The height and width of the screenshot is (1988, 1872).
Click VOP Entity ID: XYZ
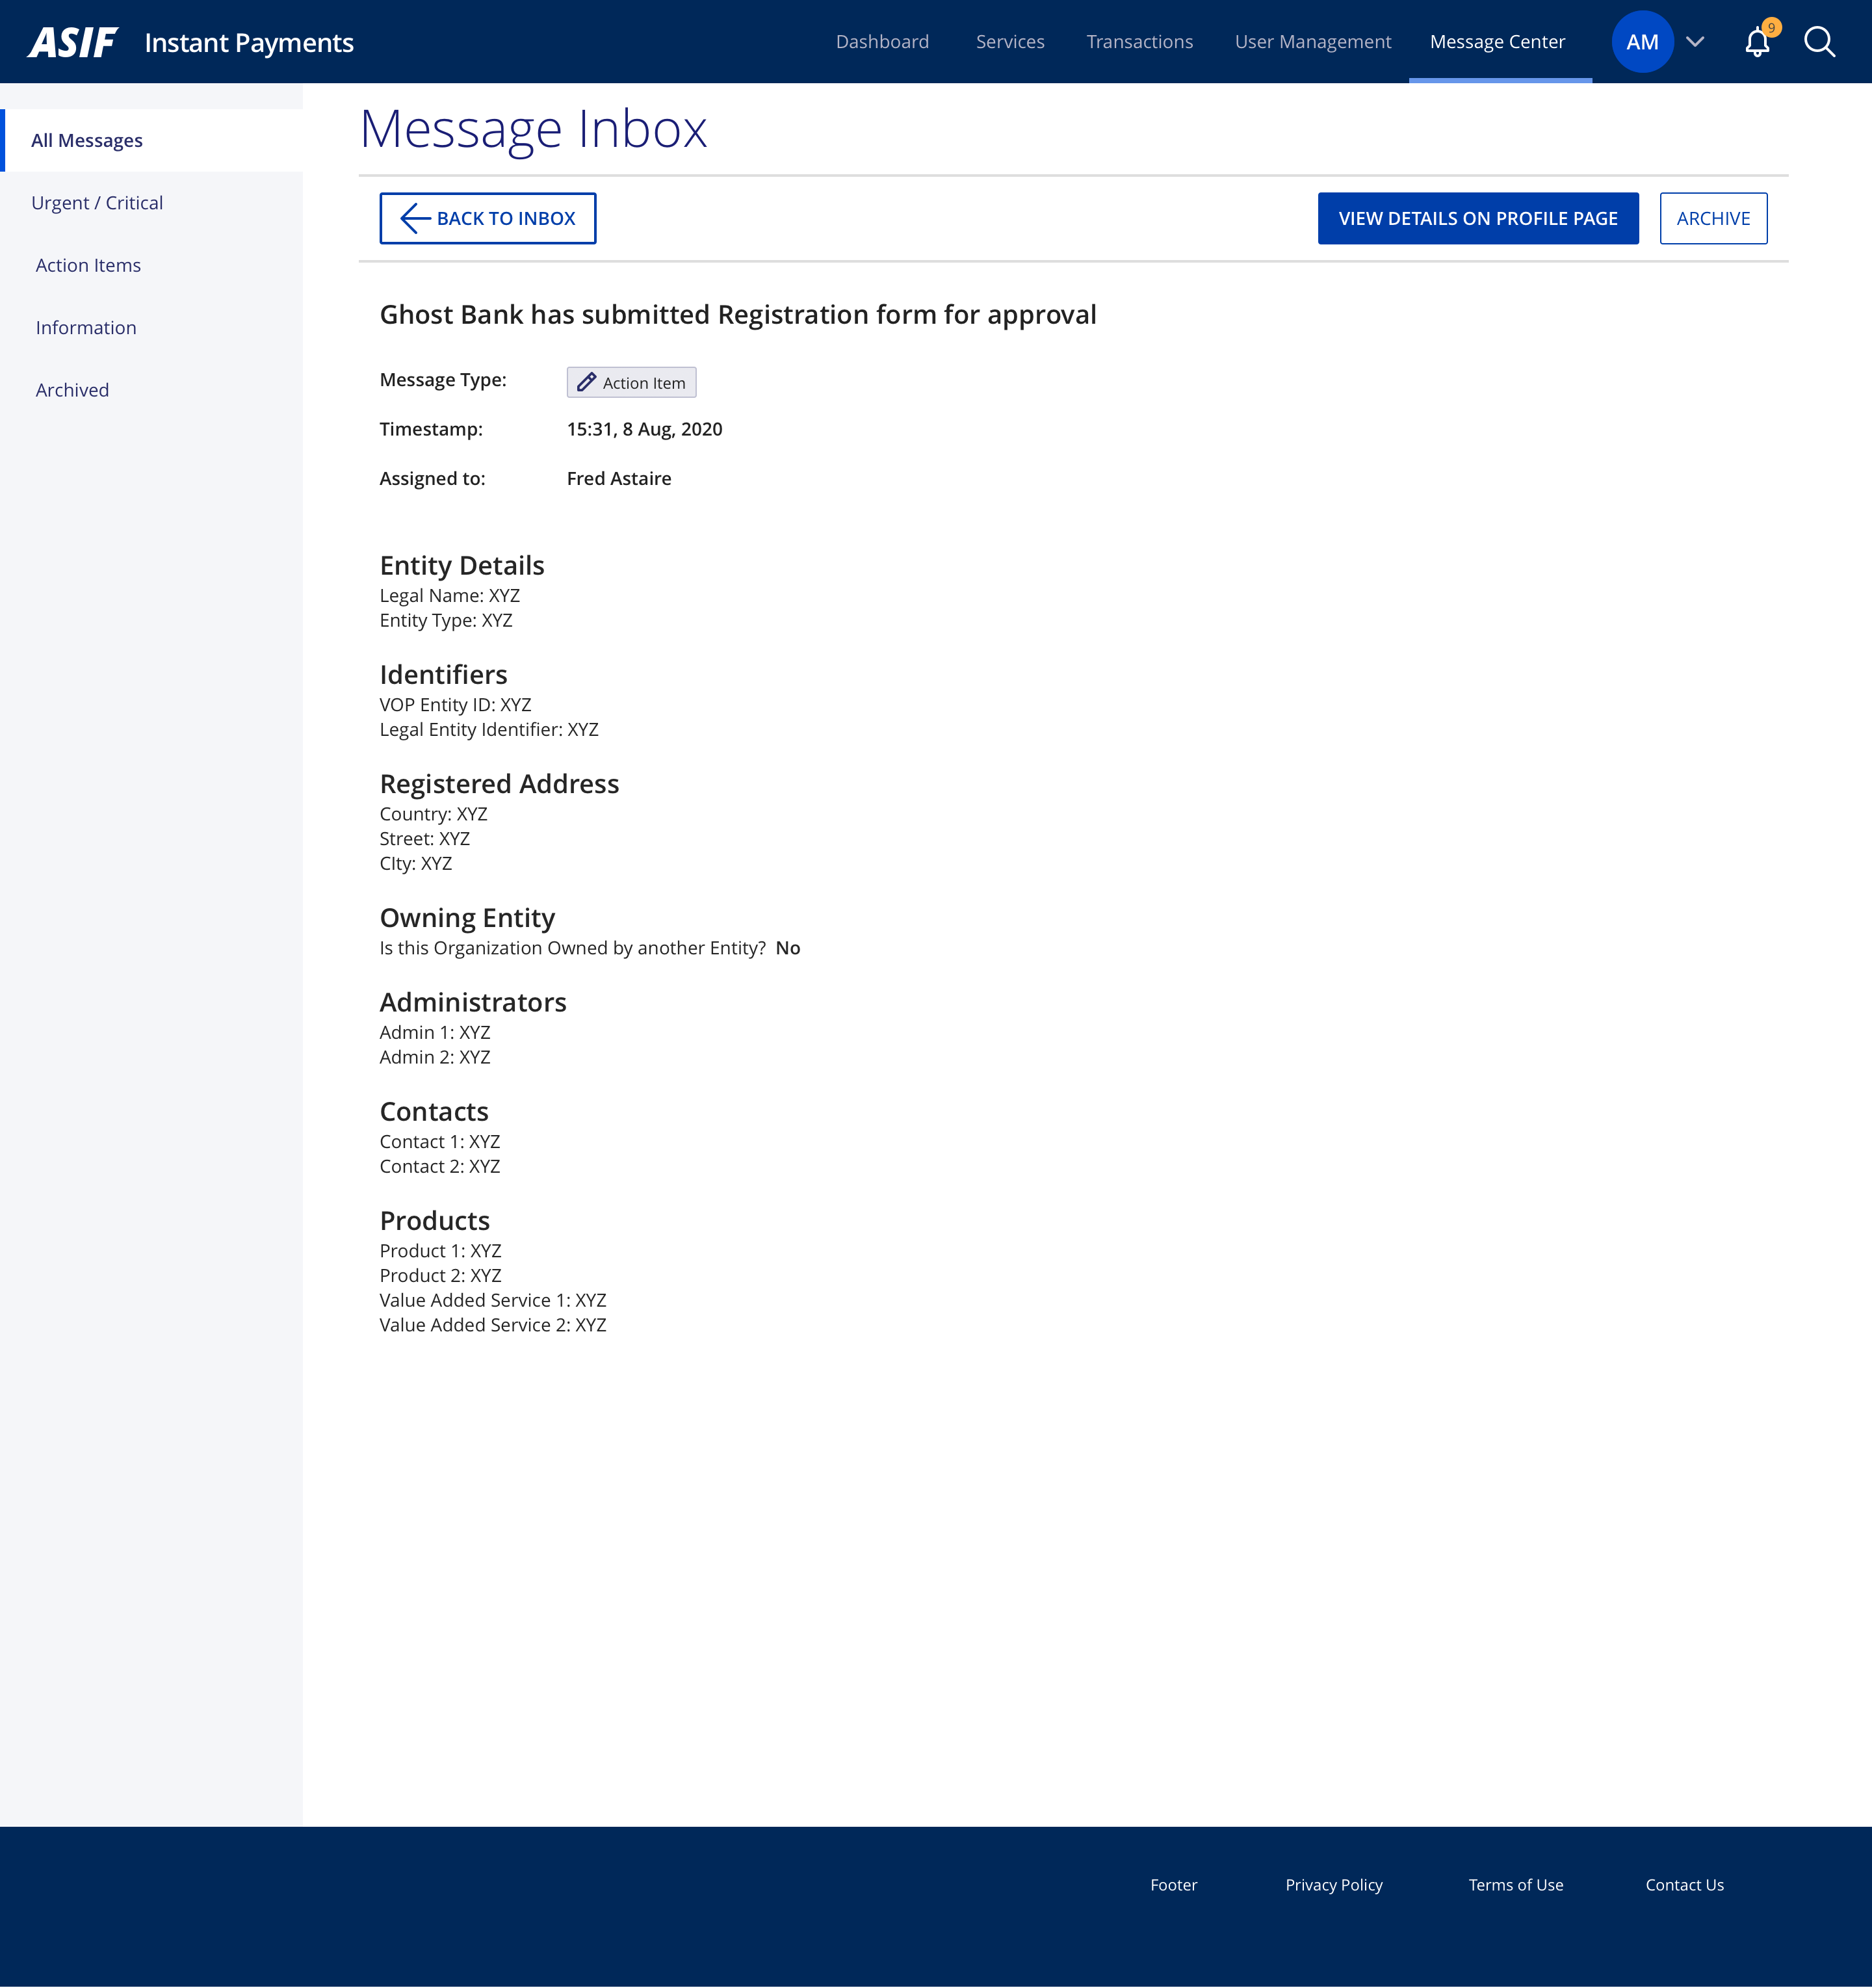tap(455, 705)
